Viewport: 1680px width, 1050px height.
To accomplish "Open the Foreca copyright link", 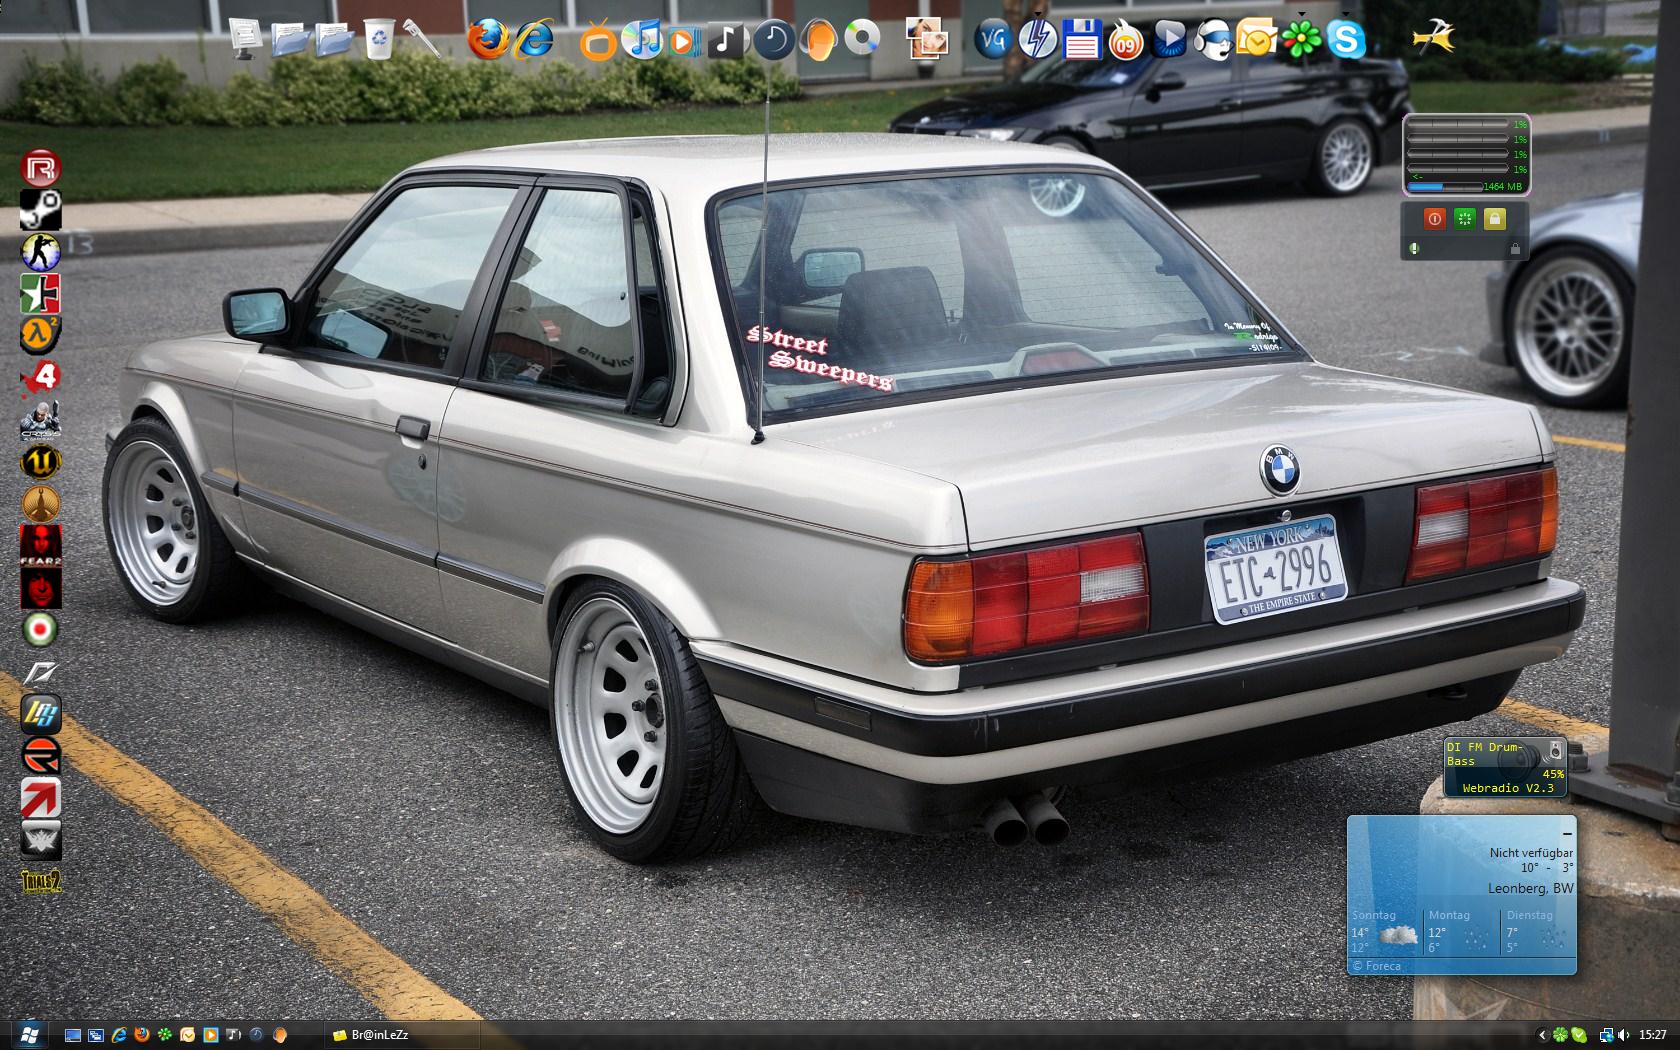I will (1377, 966).
